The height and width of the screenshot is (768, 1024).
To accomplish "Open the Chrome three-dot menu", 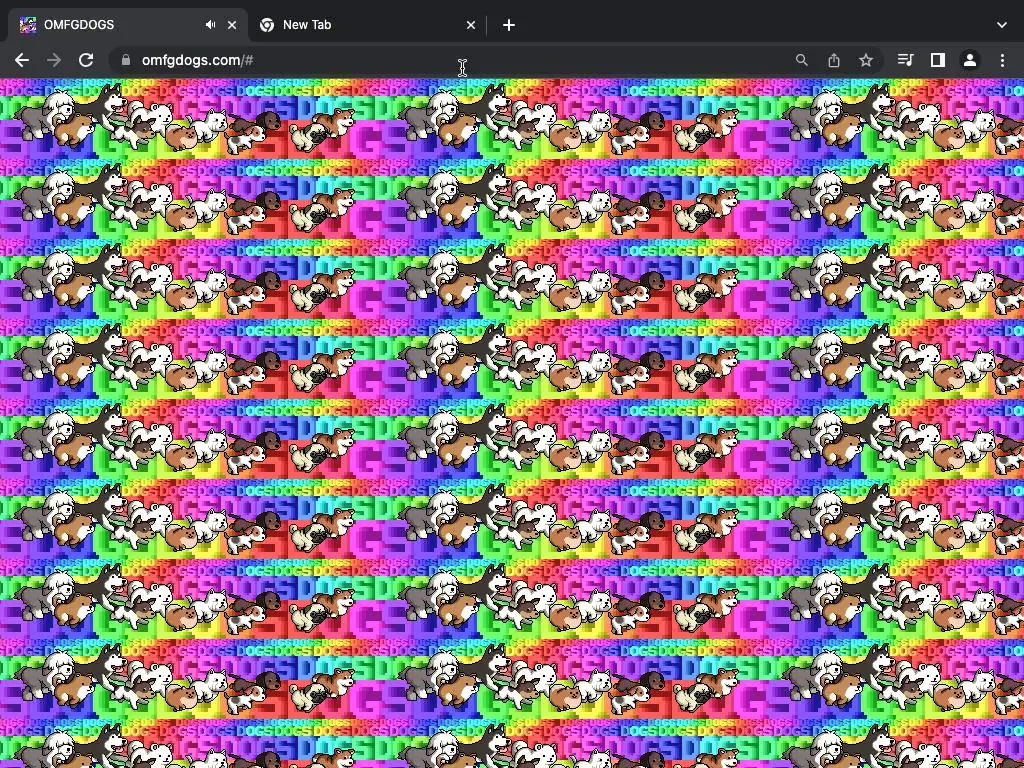I will (x=1002, y=60).
